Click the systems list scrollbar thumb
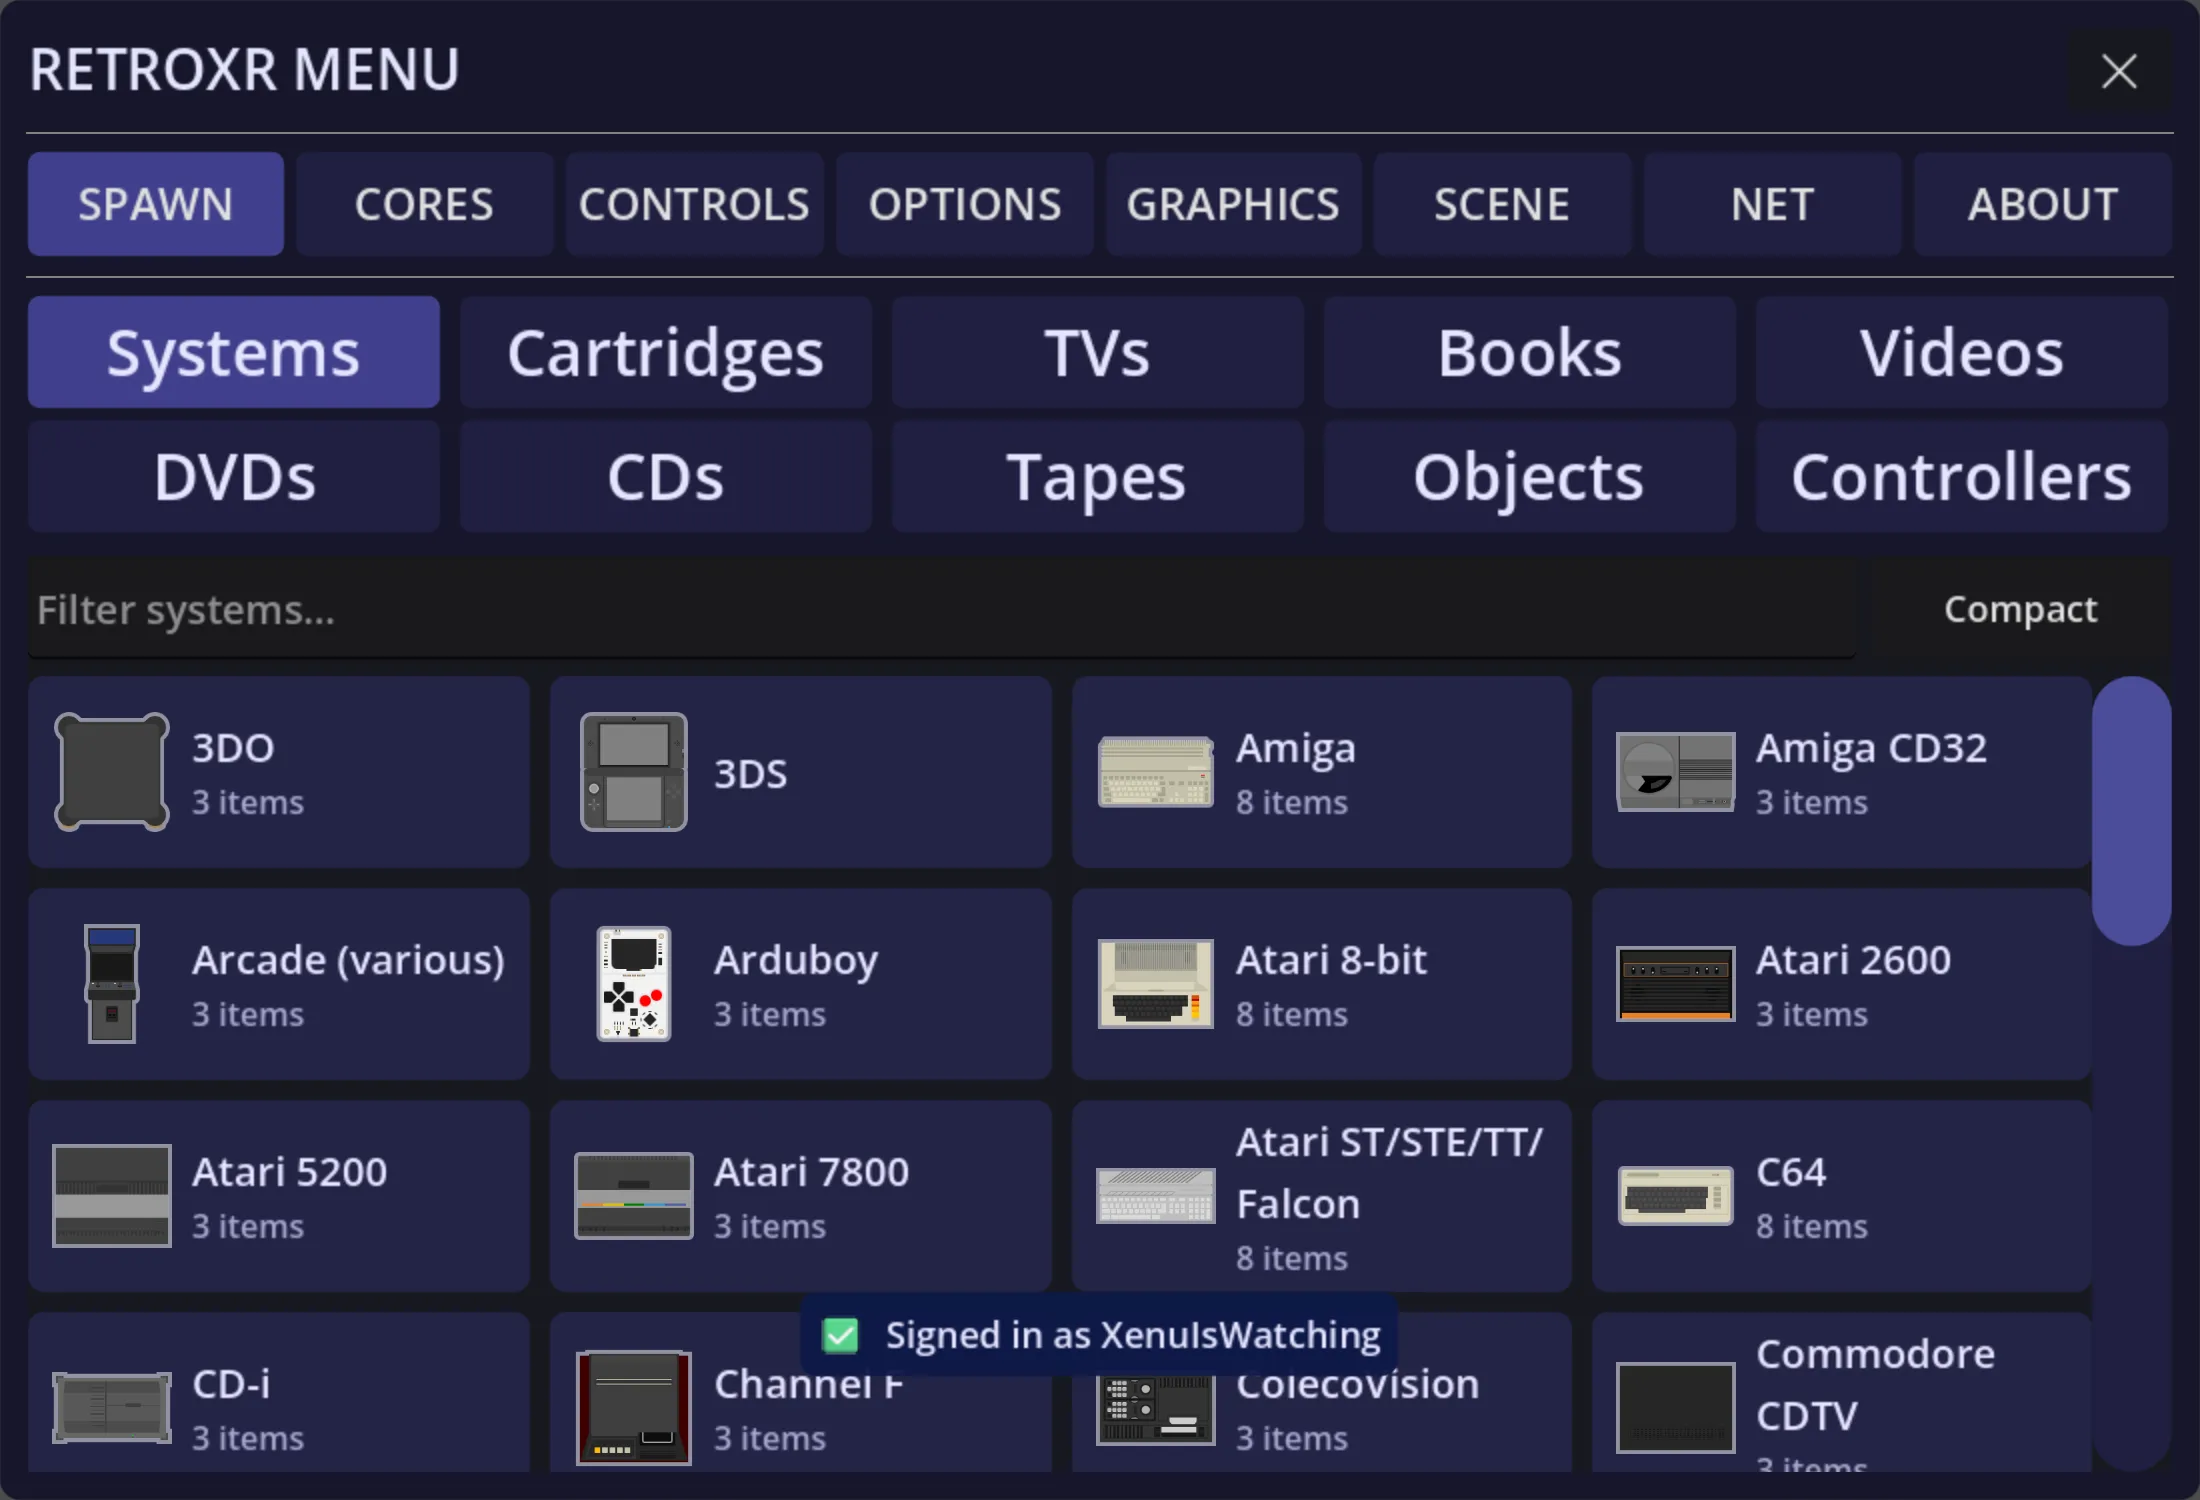Image resolution: width=2200 pixels, height=1500 pixels. point(2131,811)
